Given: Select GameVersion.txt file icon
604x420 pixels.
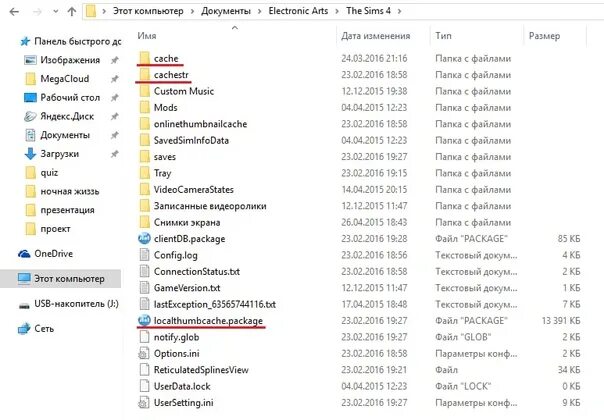Looking at the screenshot, I should coord(144,288).
